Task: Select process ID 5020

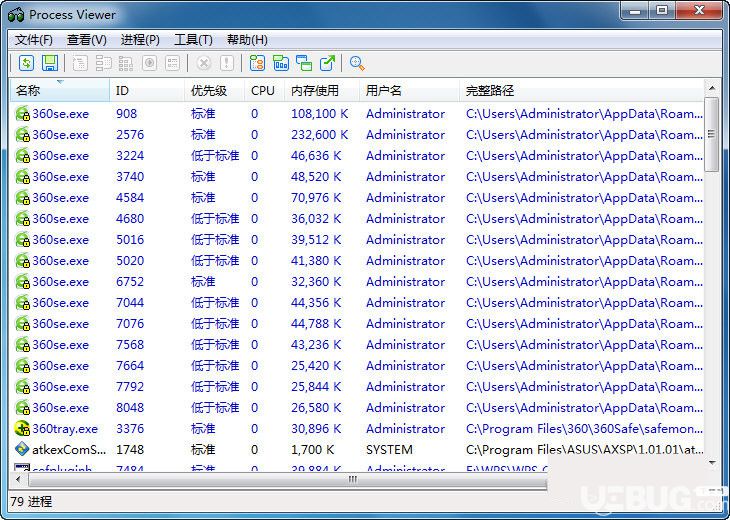Action: [x=130, y=261]
